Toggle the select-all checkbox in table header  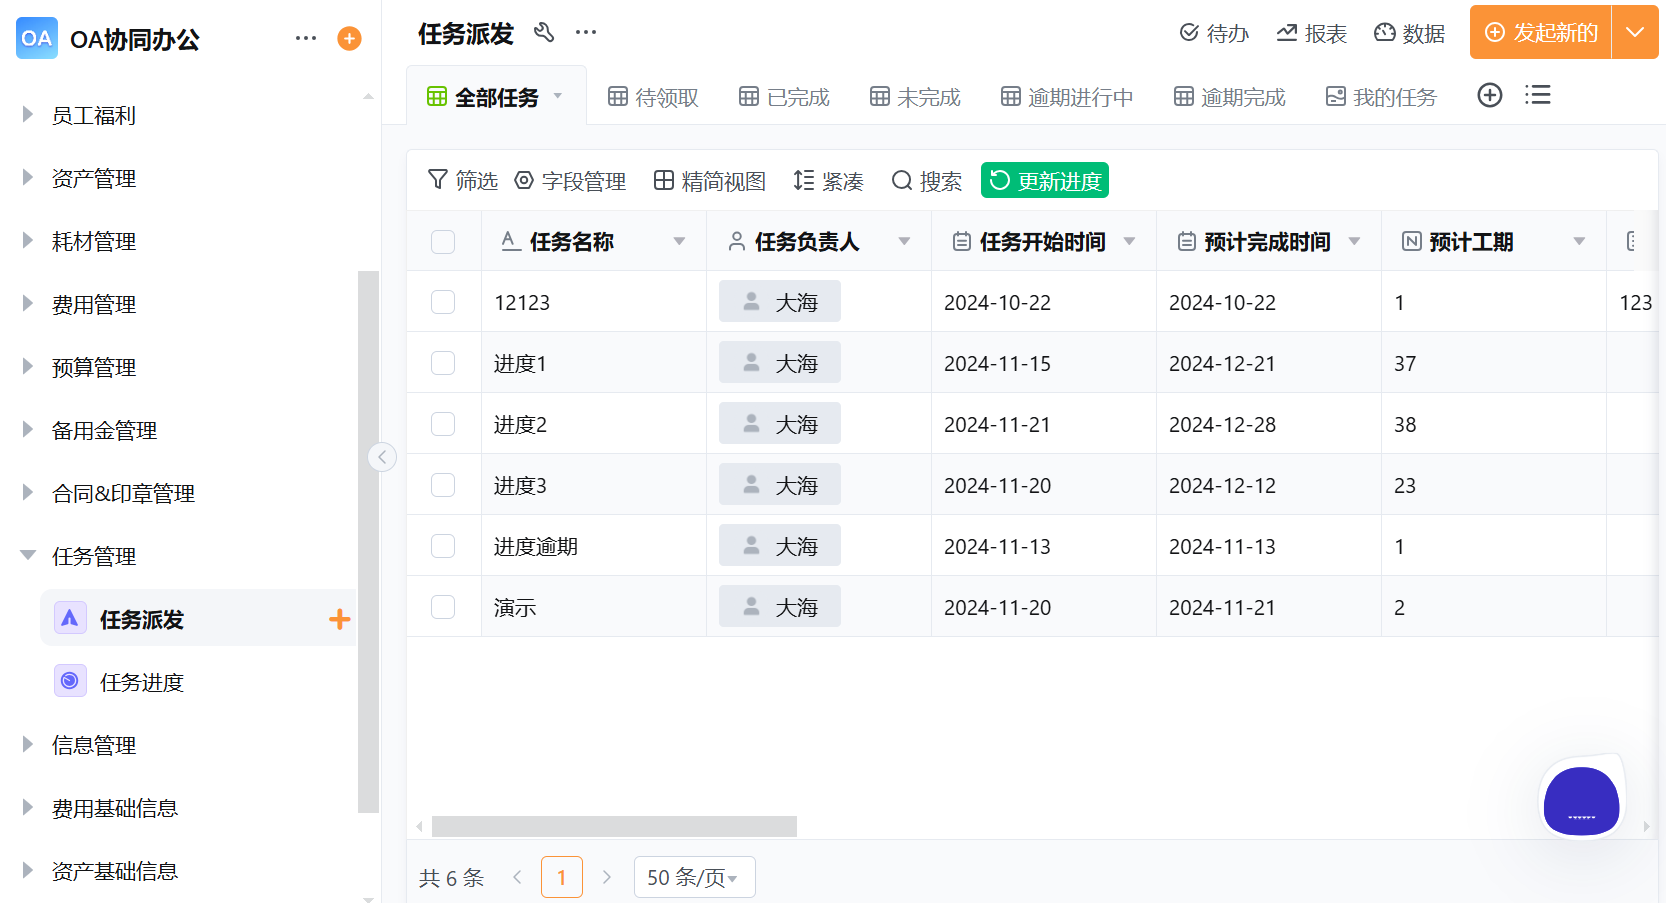pos(443,241)
